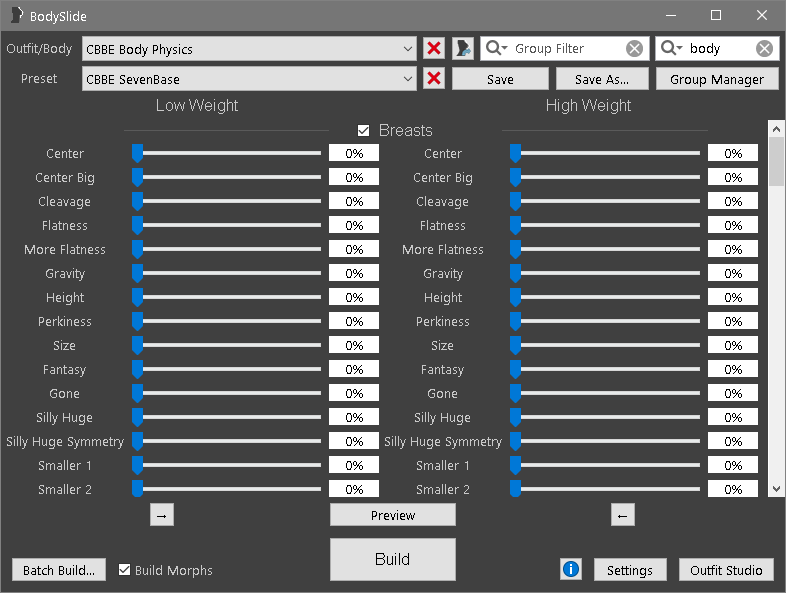Clear the 'body' outfit filter text

pyautogui.click(x=764, y=49)
